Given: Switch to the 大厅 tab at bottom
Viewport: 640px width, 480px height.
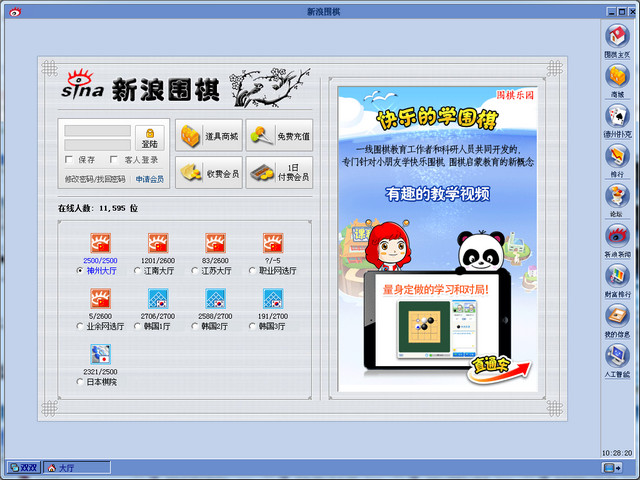Looking at the screenshot, I should coord(77,468).
